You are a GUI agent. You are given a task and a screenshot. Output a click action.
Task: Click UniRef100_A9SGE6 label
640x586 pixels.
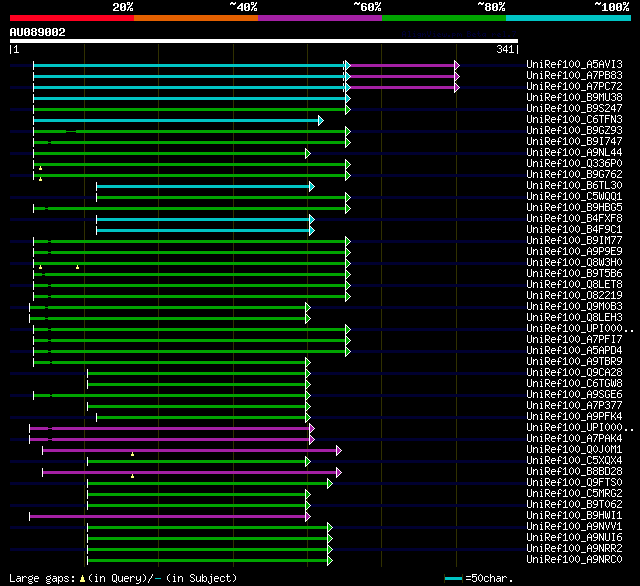point(574,395)
